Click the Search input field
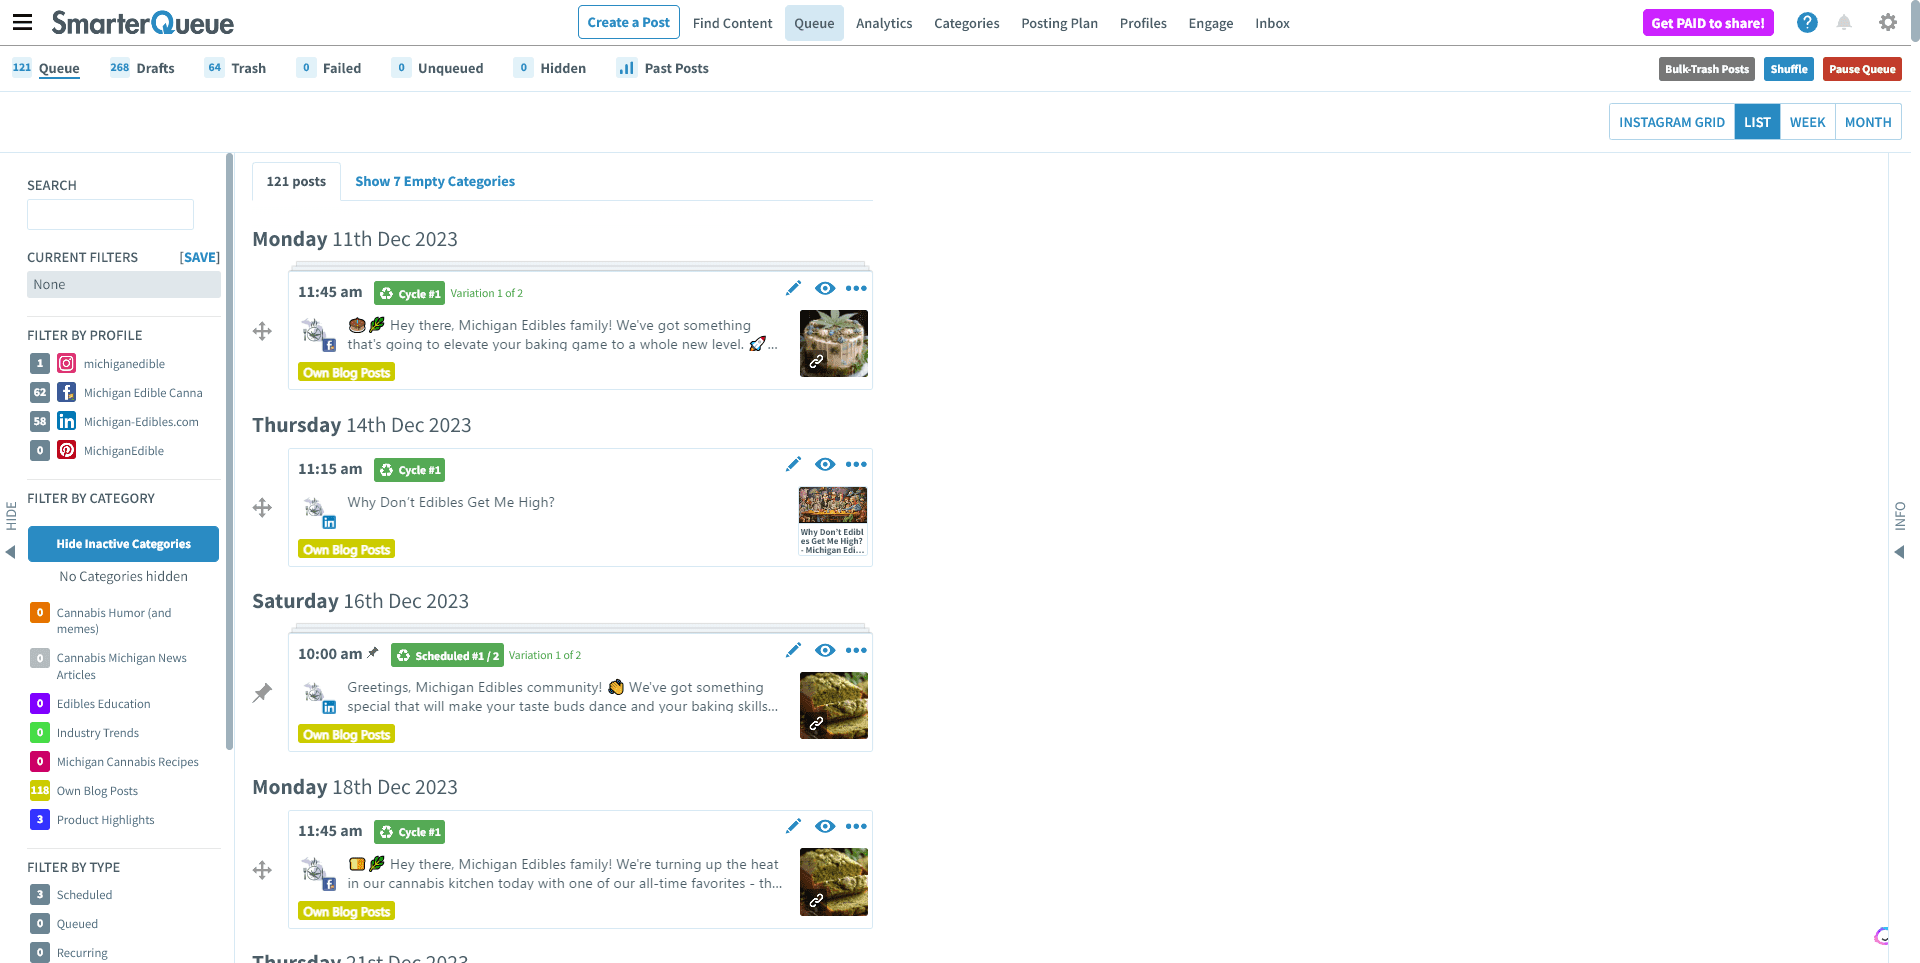Image resolution: width=1920 pixels, height=963 pixels. pos(110,214)
